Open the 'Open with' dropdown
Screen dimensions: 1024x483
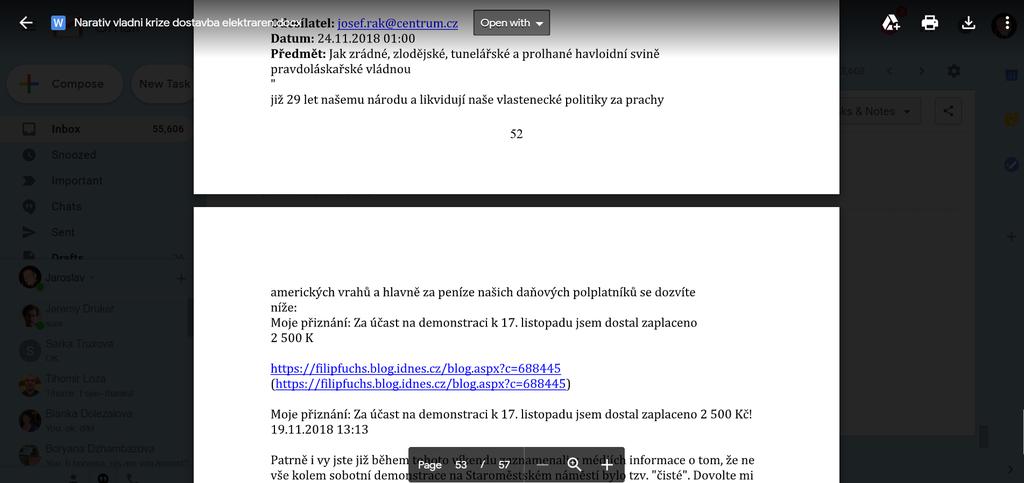[511, 23]
